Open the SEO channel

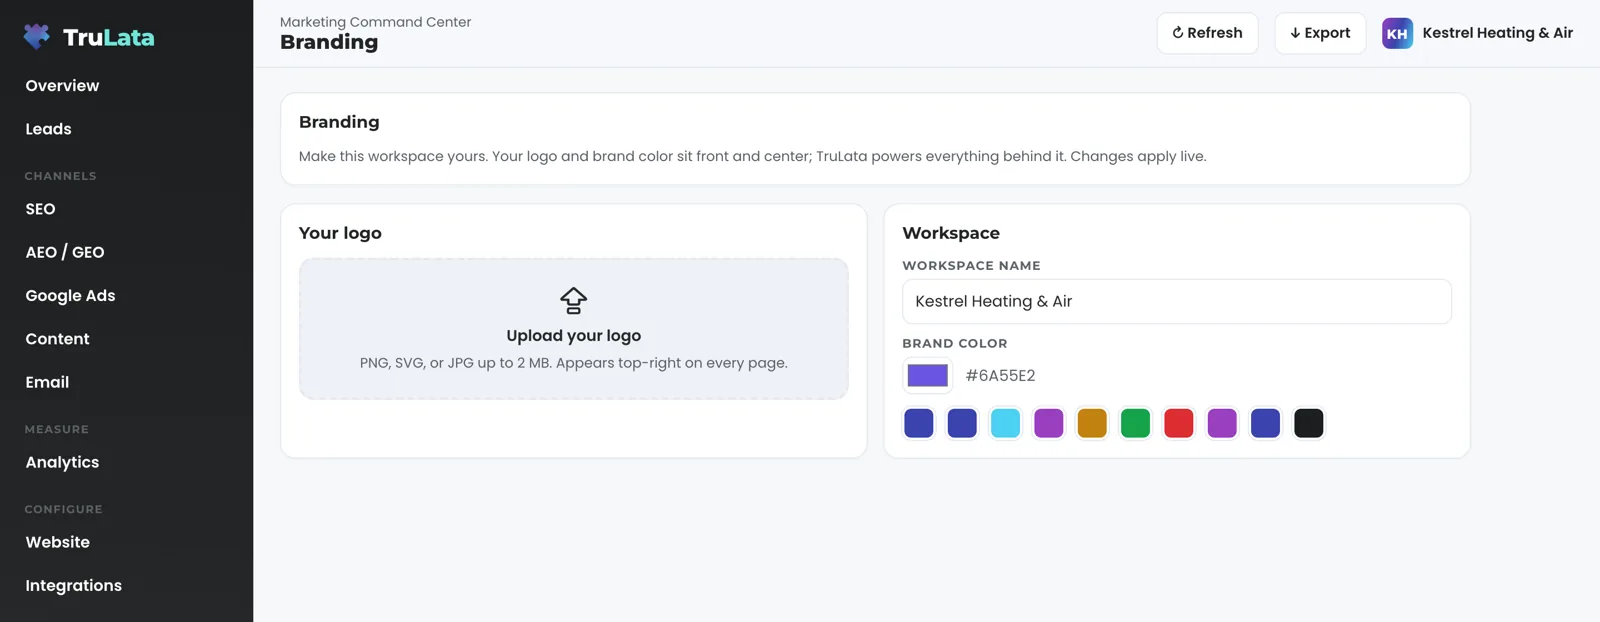click(x=40, y=209)
